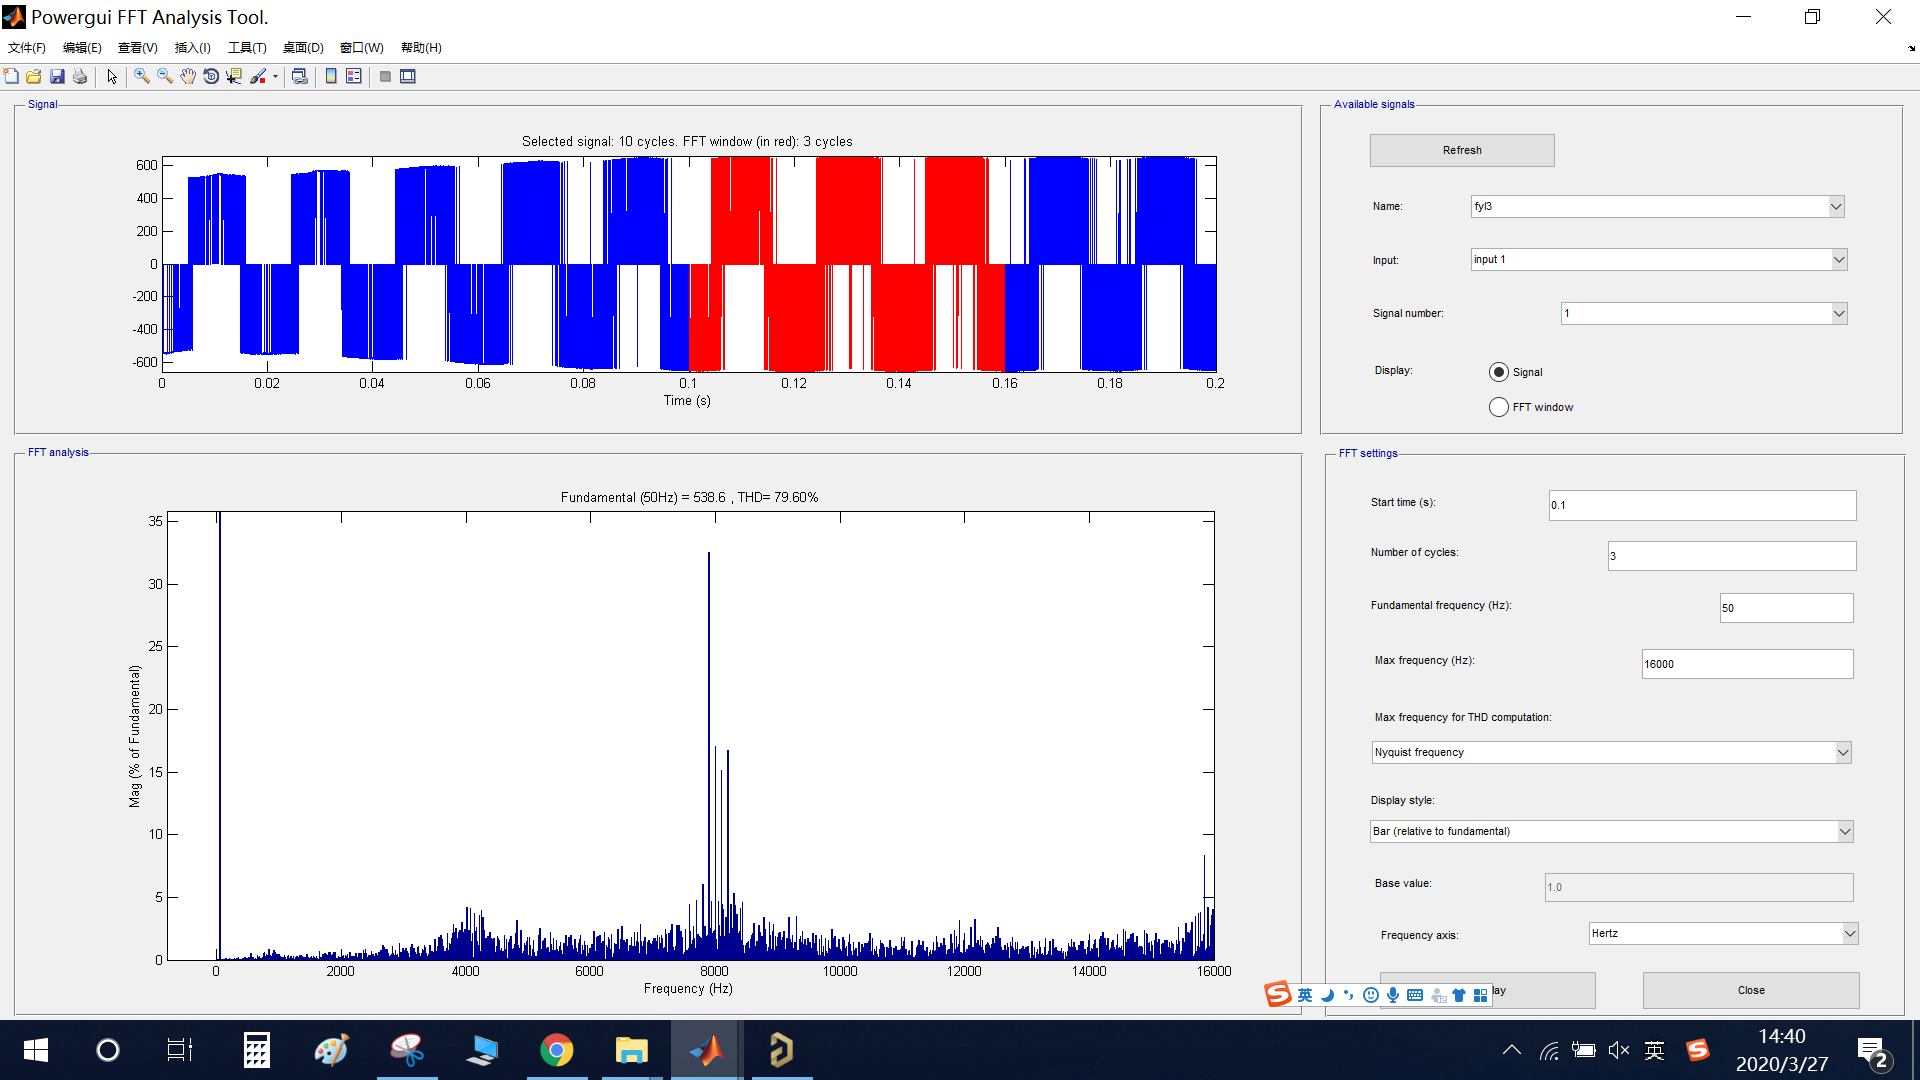This screenshot has width=1920, height=1080.
Task: Click the Start time input field
Action: click(1701, 505)
